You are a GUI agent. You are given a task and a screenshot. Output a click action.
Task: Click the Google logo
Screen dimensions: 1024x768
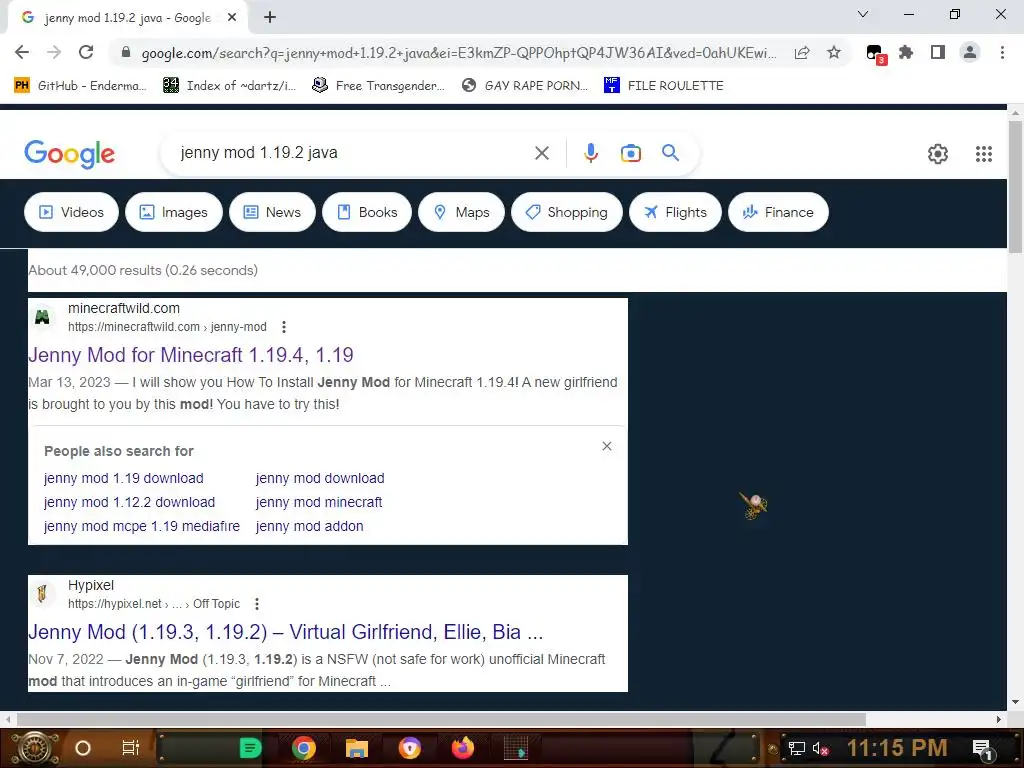click(x=69, y=154)
